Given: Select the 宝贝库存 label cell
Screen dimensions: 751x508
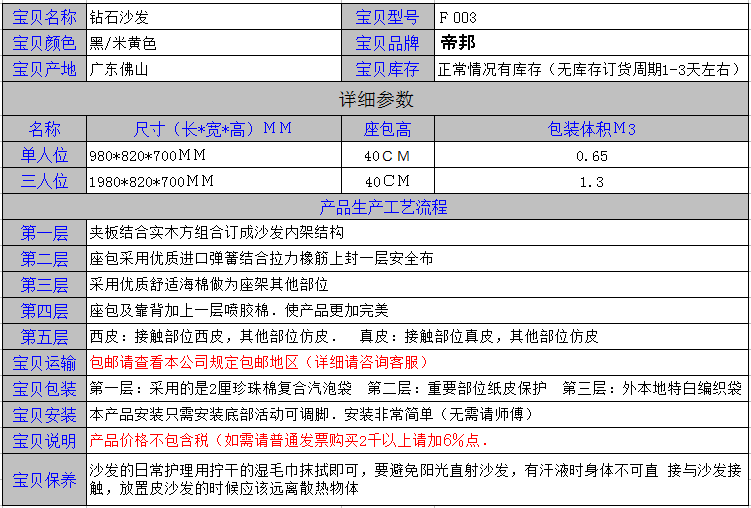Looking at the screenshot, I should point(388,69).
